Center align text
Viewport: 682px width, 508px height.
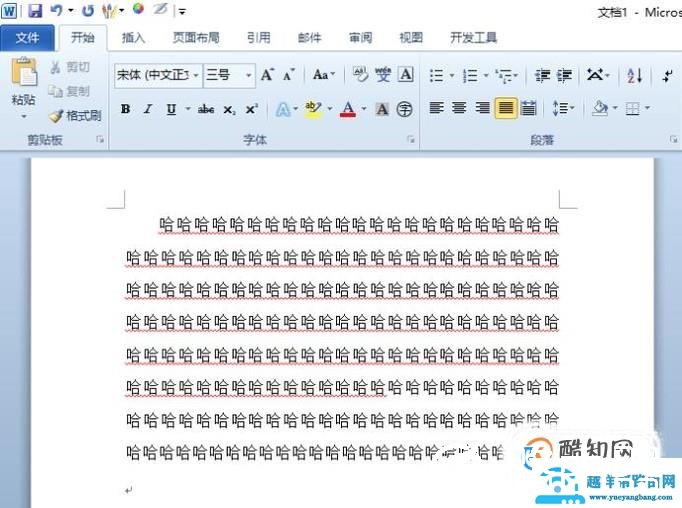point(459,108)
